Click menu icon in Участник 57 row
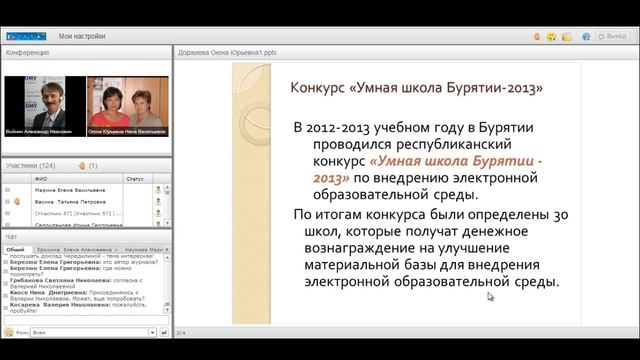Viewport: 640px width, 360px height. point(7,213)
